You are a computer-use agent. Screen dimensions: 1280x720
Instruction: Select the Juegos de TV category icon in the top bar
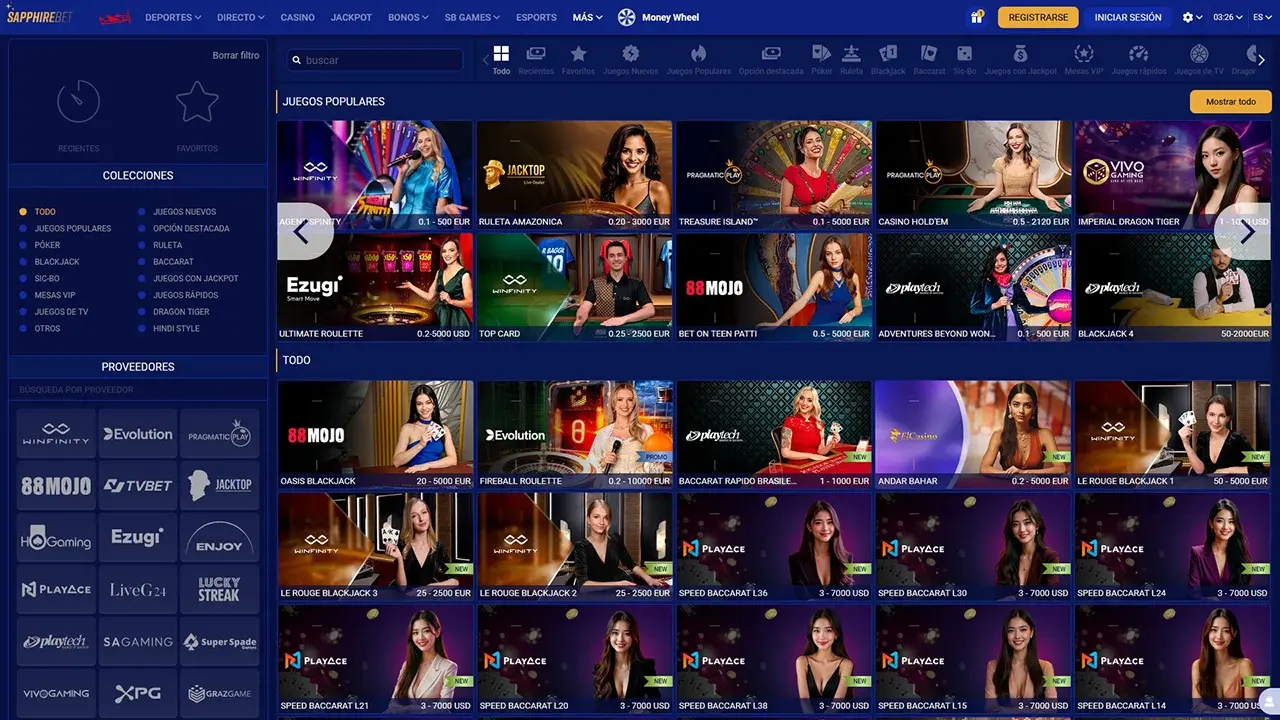(x=1198, y=54)
